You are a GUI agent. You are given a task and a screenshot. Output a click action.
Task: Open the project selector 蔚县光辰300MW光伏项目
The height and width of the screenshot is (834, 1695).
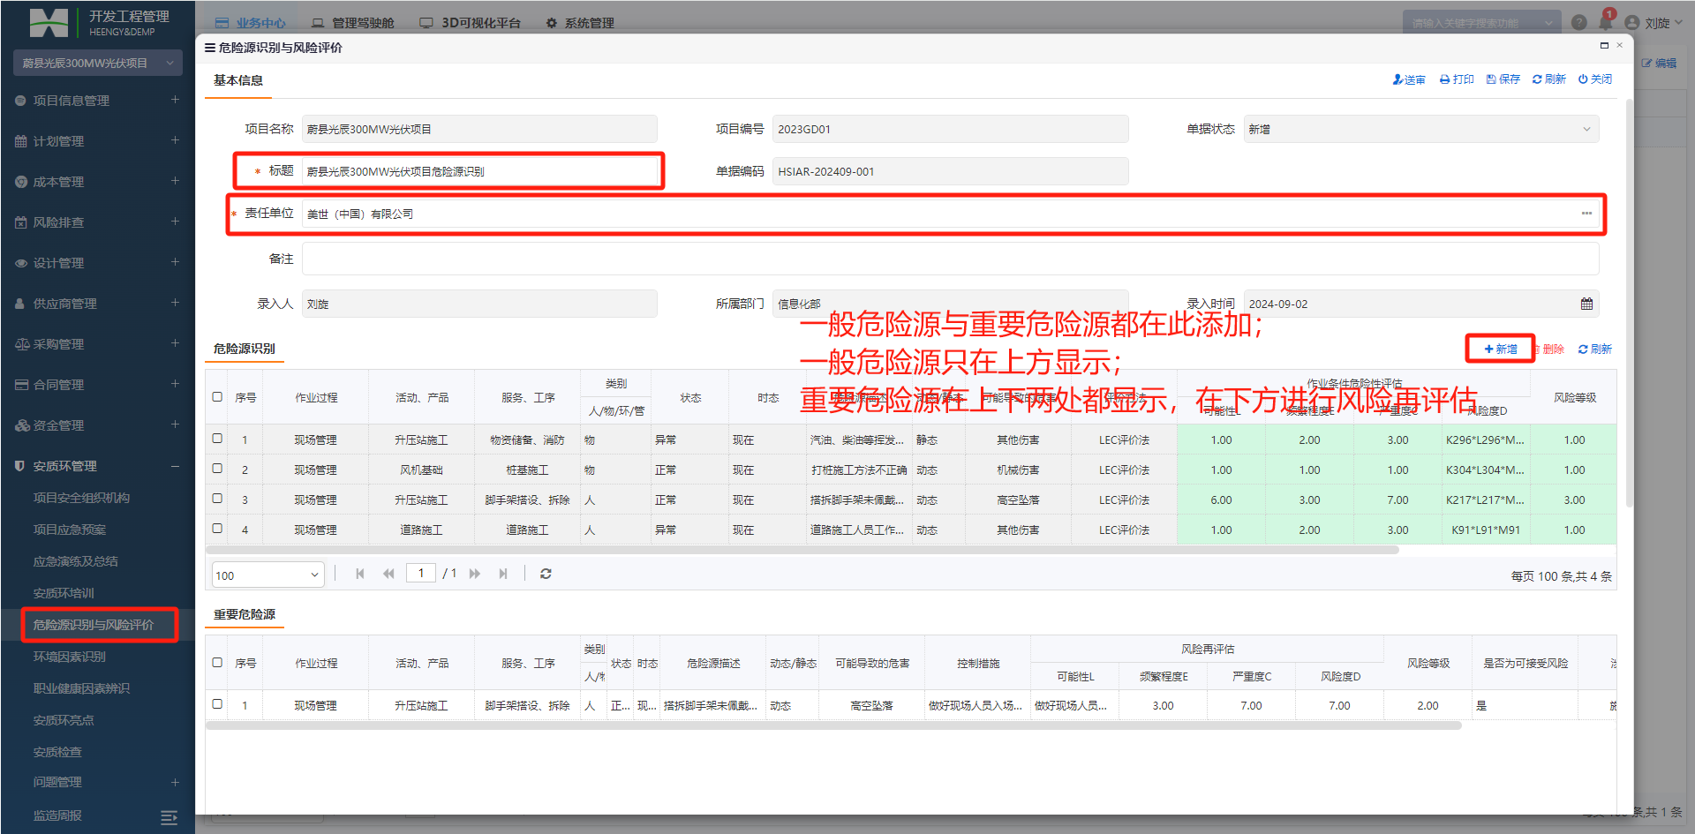[97, 63]
